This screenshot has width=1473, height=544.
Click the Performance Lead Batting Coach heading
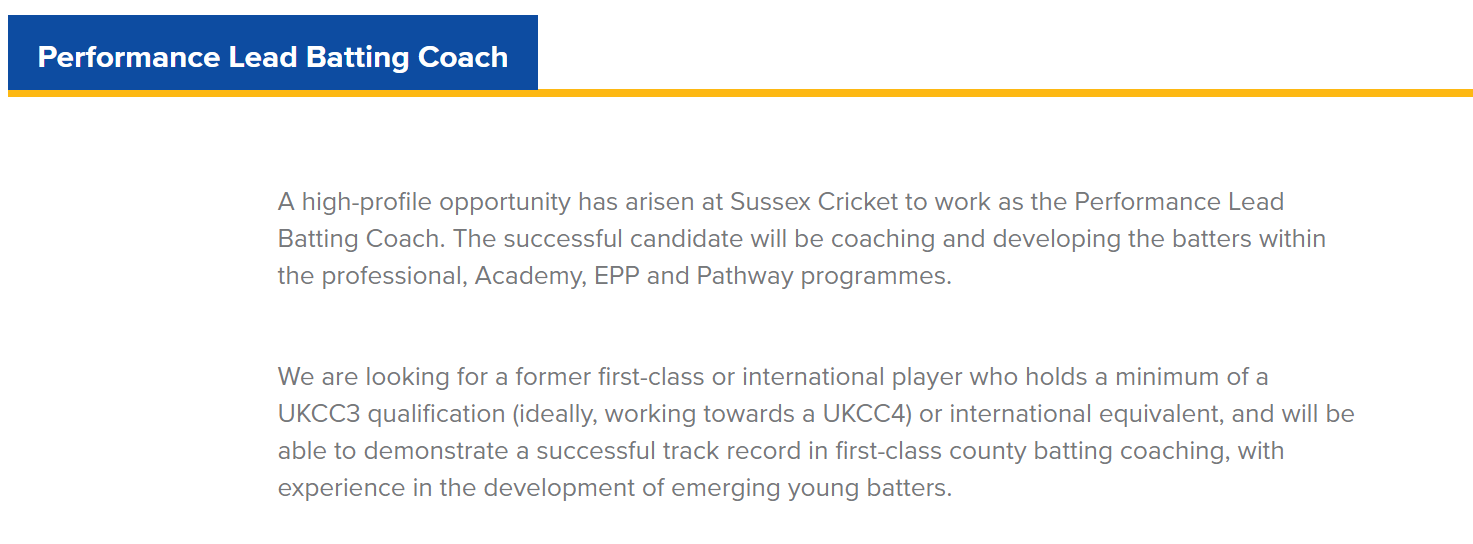pyautogui.click(x=273, y=57)
